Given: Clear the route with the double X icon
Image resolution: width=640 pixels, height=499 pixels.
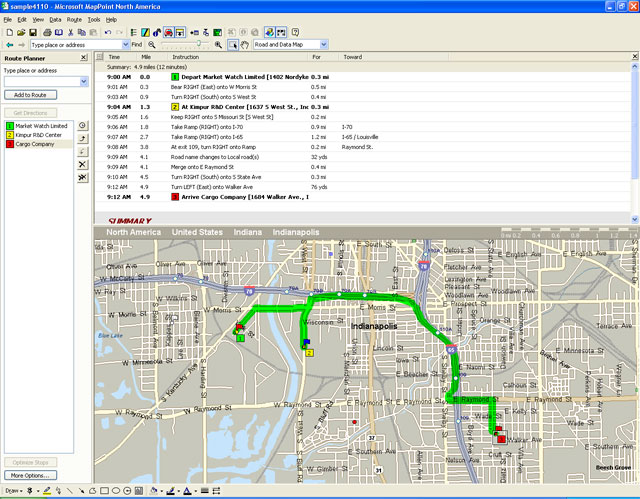Looking at the screenshot, I should pyautogui.click(x=82, y=177).
